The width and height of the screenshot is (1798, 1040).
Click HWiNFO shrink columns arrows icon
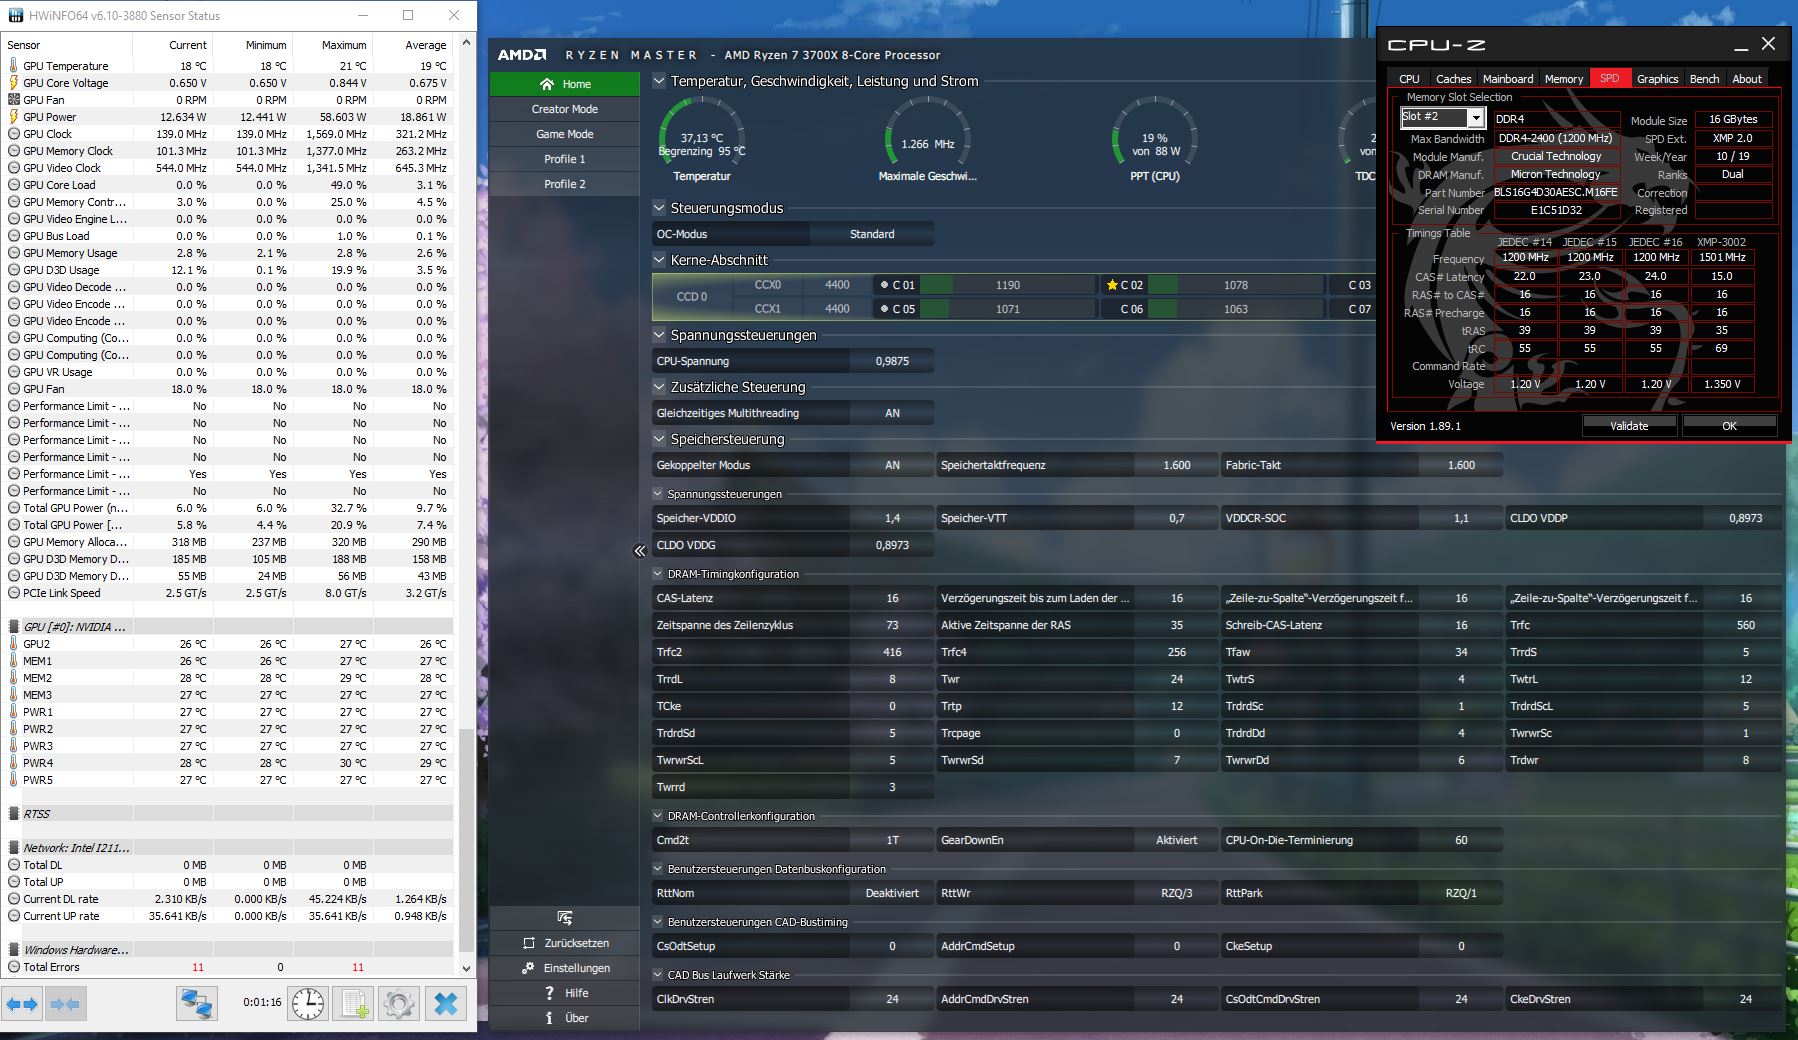65,1003
